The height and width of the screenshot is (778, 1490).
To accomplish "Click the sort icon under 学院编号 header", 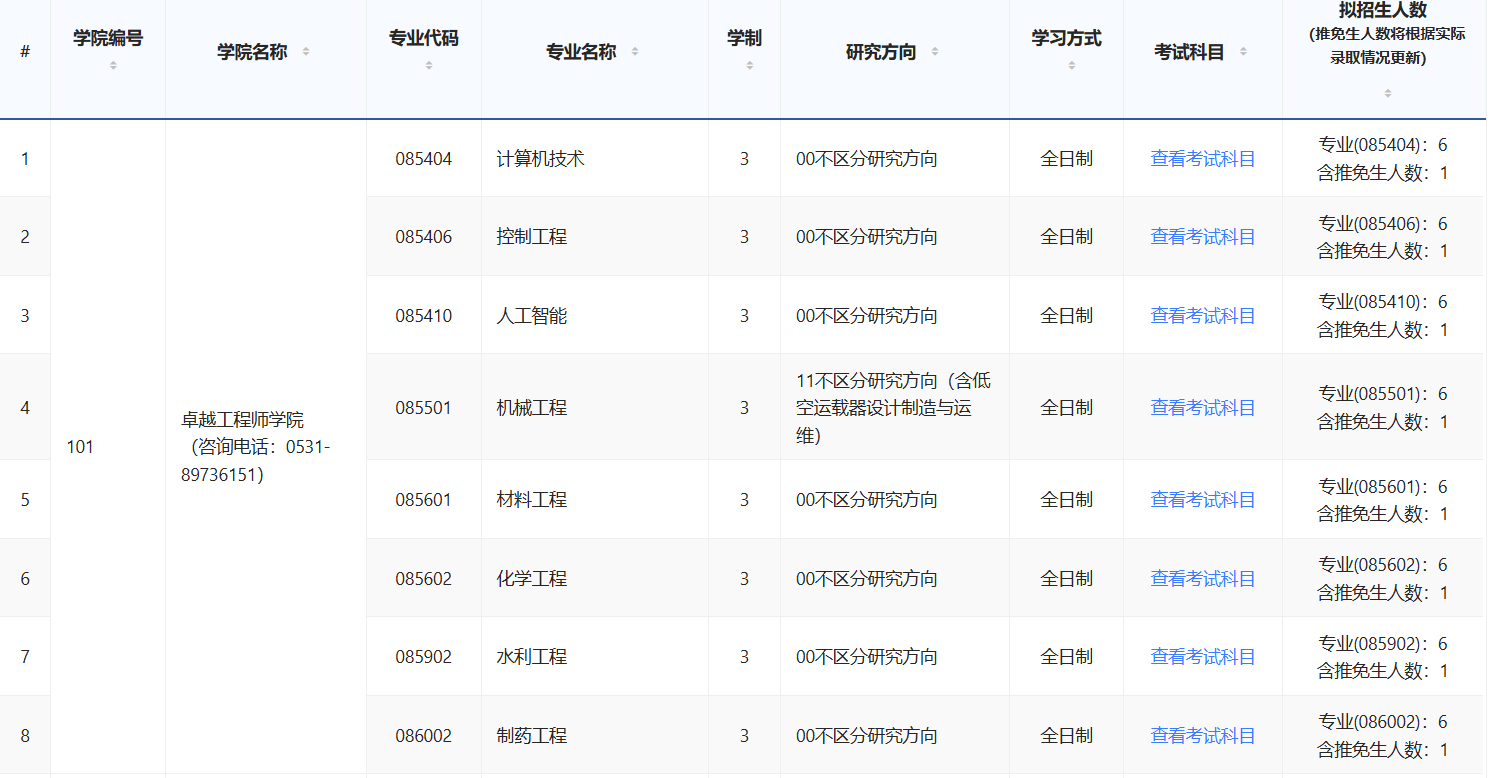I will (113, 66).
